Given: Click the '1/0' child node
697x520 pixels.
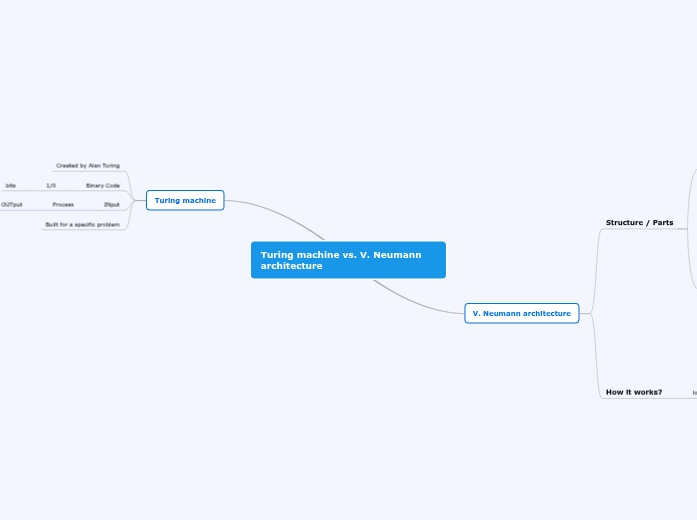Looking at the screenshot, I should click(51, 185).
